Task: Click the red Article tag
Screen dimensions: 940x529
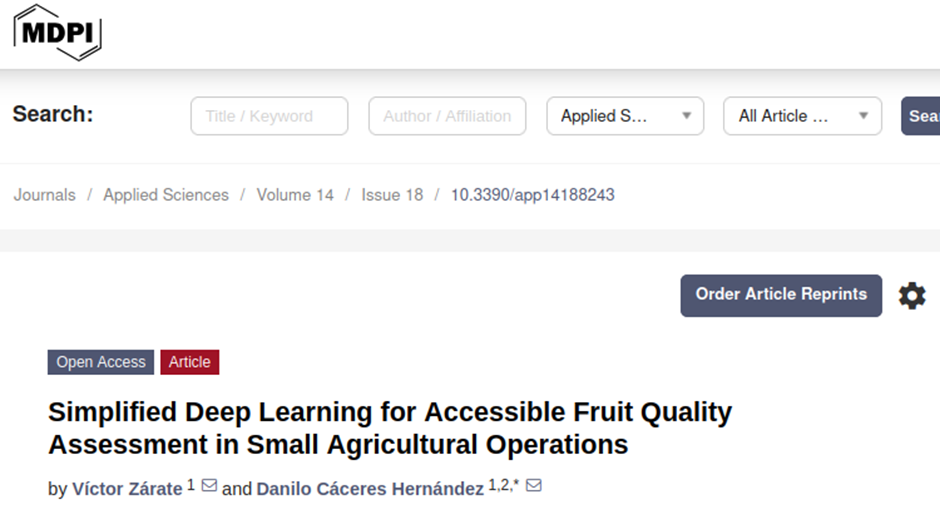Action: pyautogui.click(x=190, y=362)
